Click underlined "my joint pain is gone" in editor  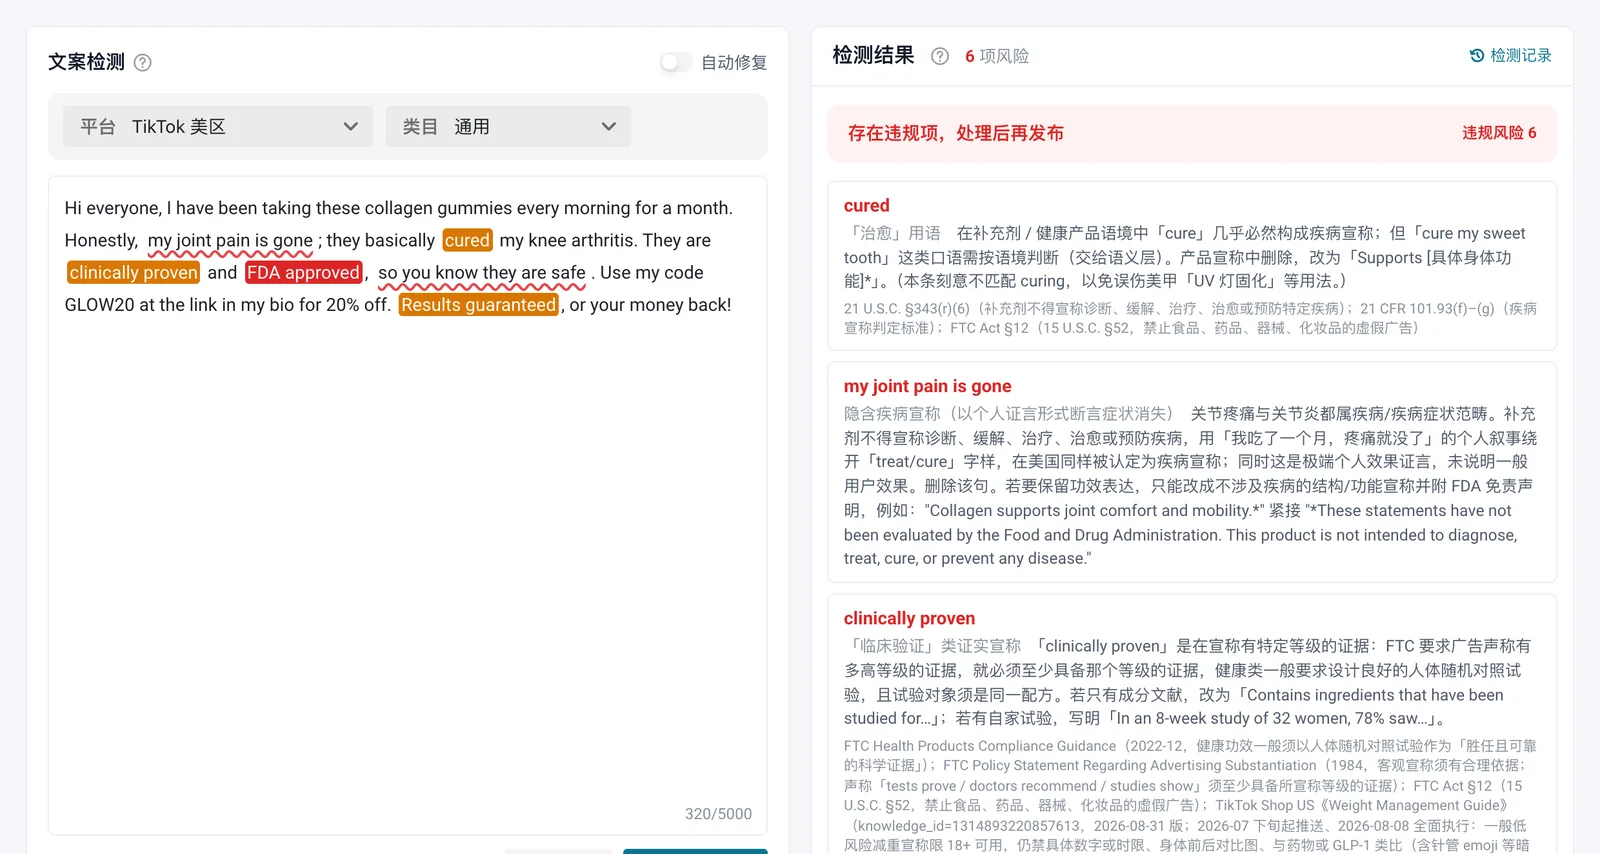(x=230, y=241)
